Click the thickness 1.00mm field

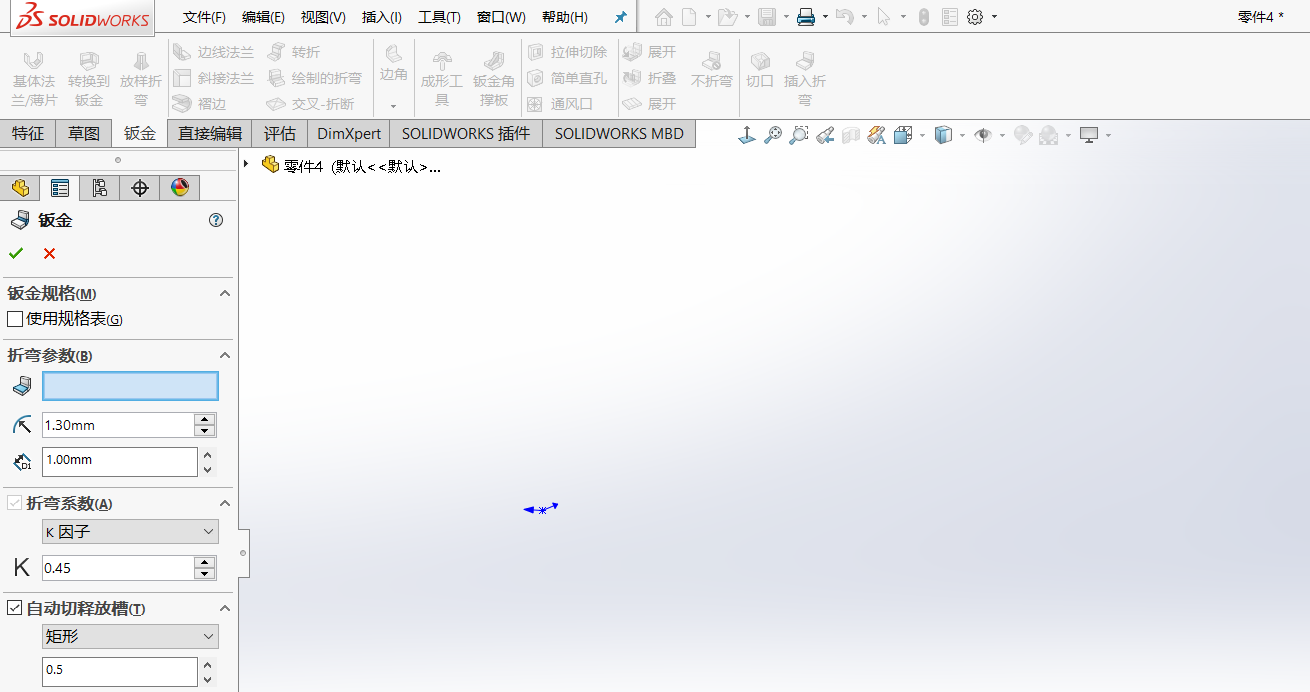pyautogui.click(x=120, y=460)
